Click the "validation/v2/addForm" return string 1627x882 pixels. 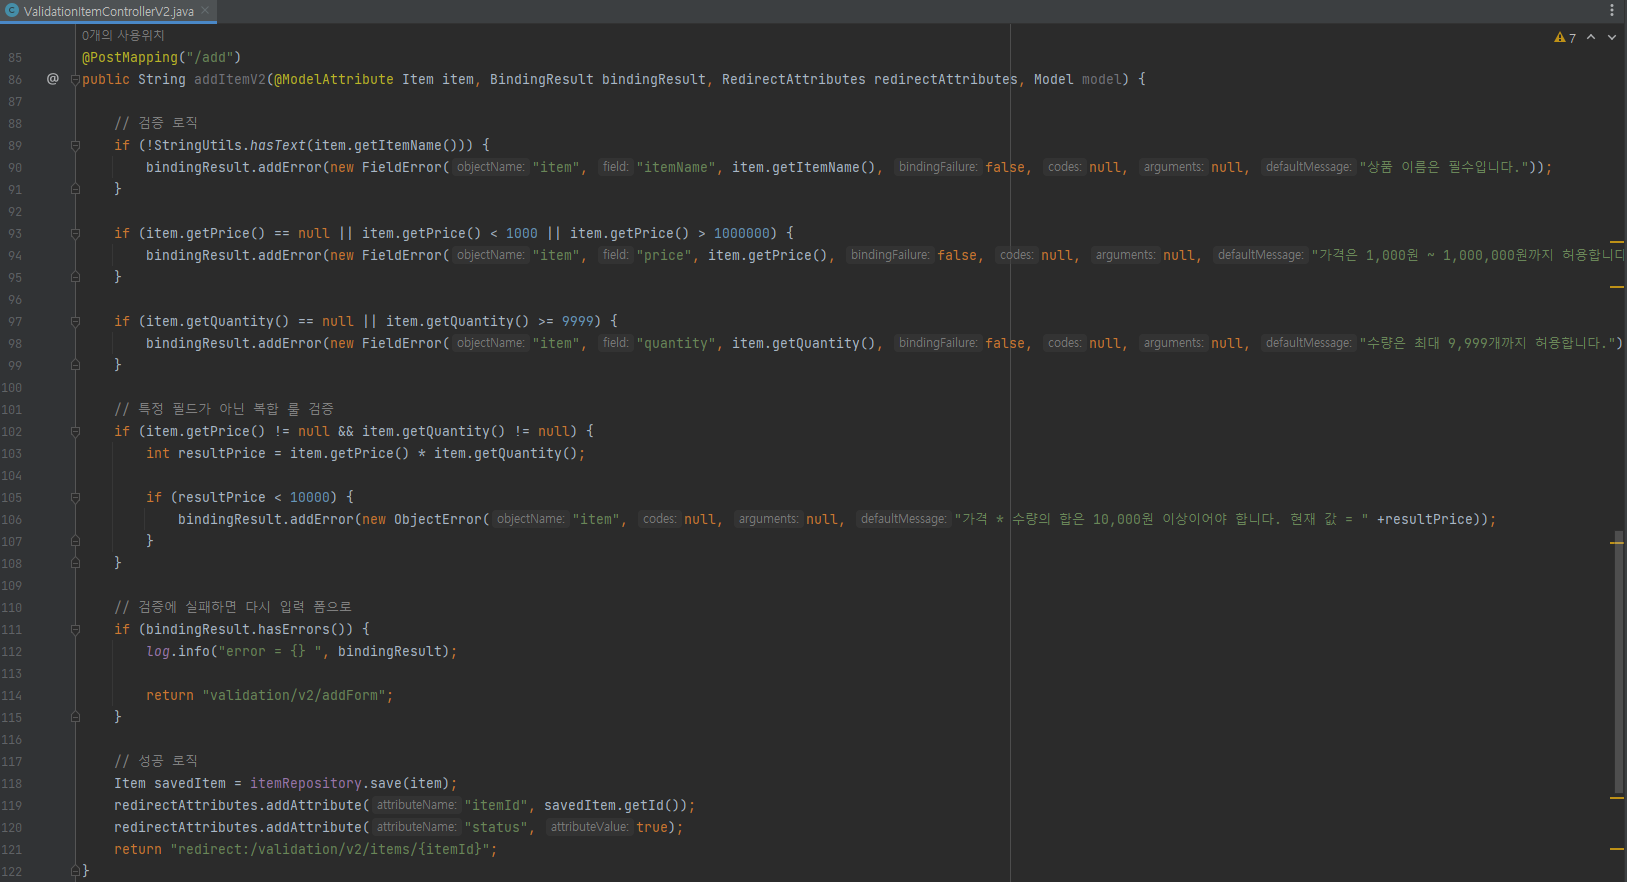pos(294,695)
